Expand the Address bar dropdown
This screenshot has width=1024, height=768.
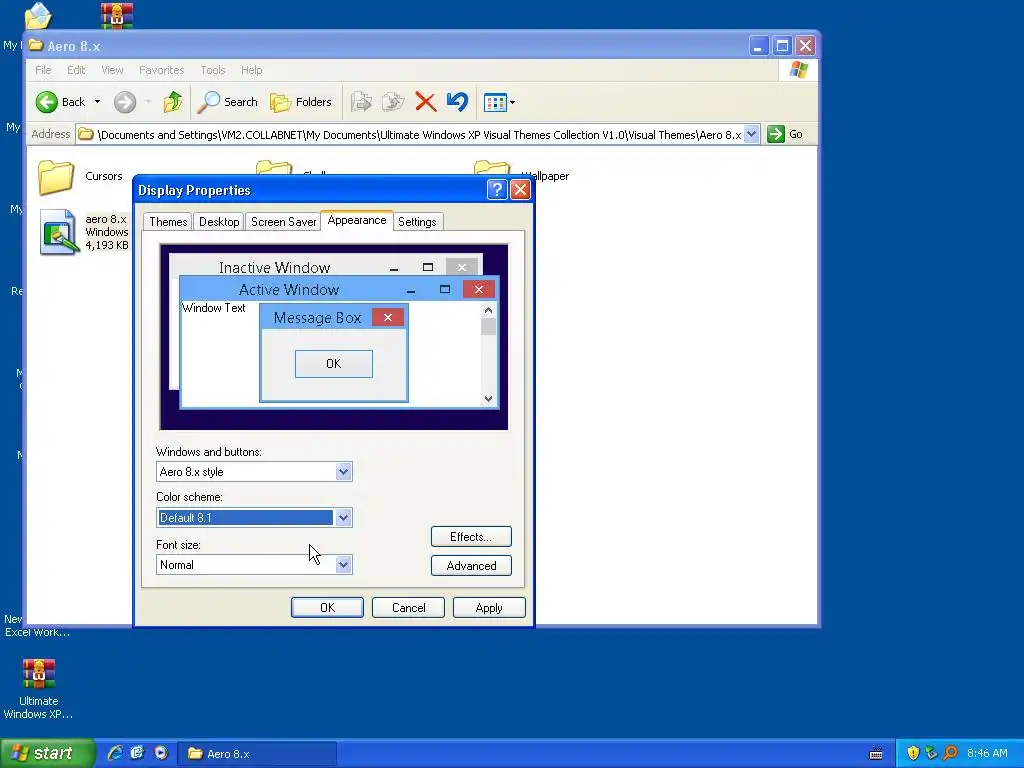tap(752, 134)
